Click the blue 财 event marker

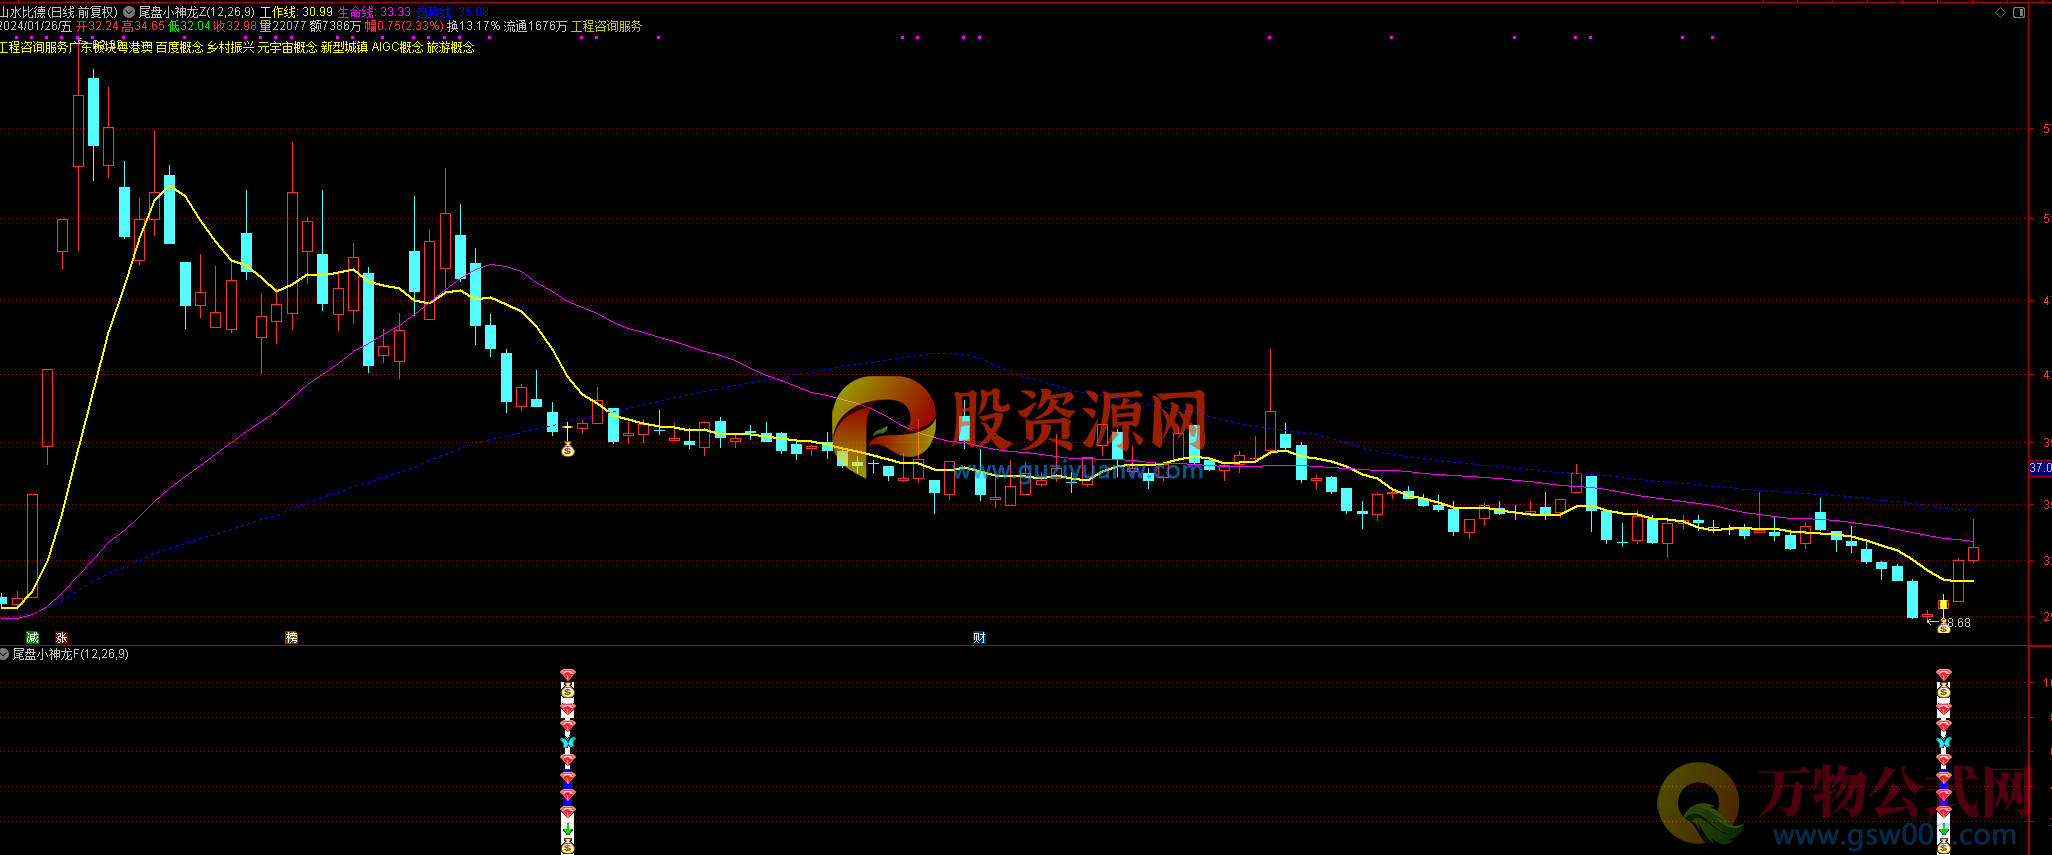click(980, 637)
